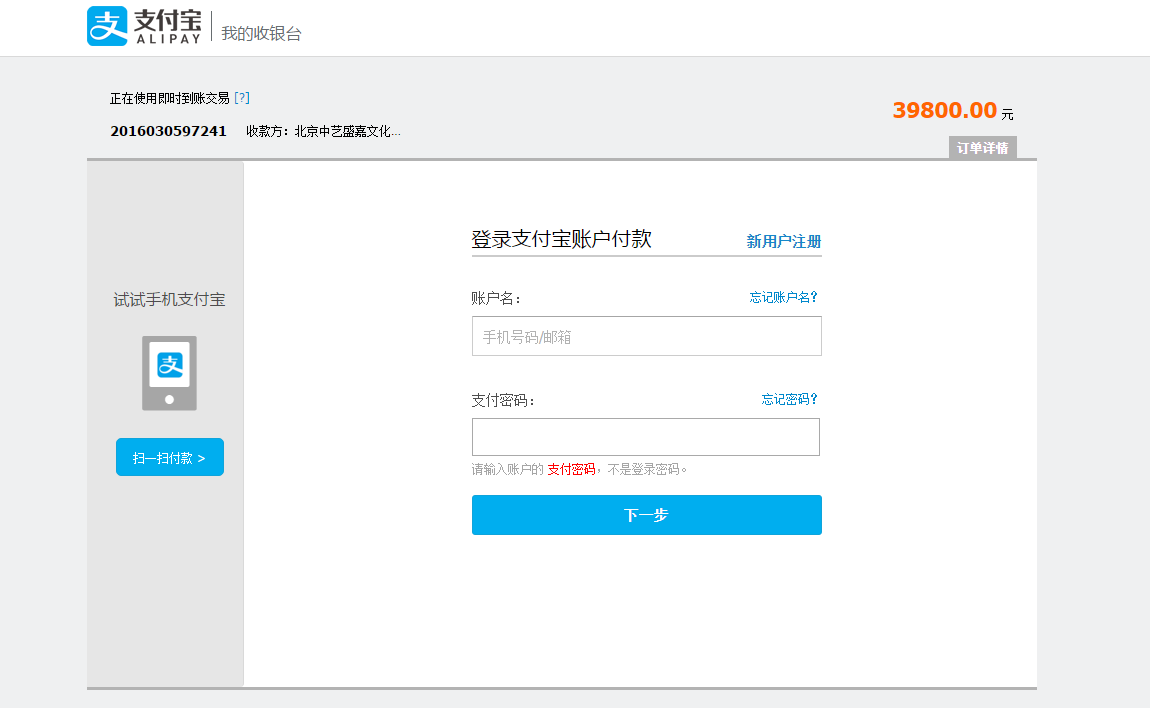The height and width of the screenshot is (708, 1150).
Task: Click the Alipay logo in the header
Action: 144,26
